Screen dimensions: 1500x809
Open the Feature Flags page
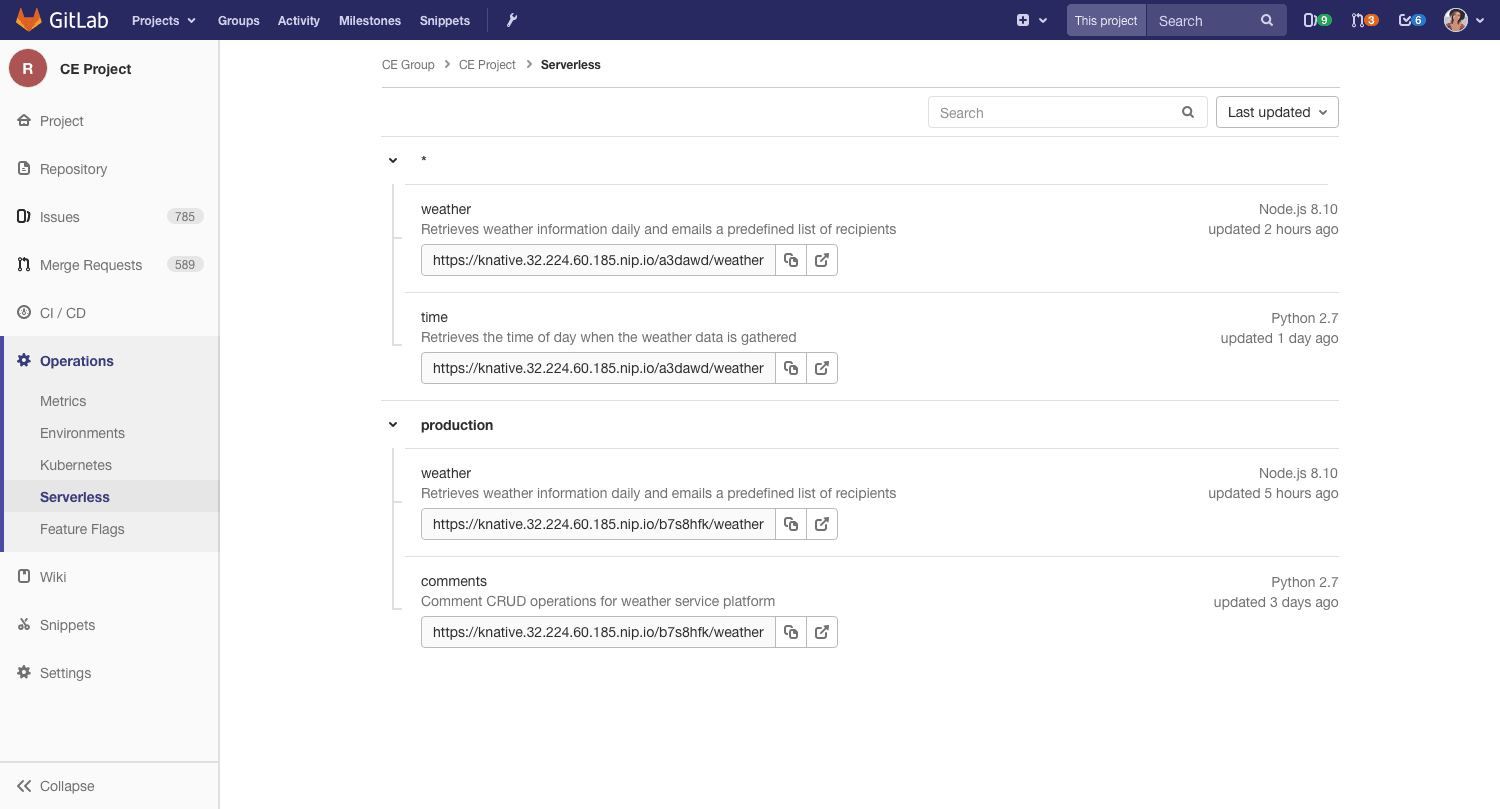tap(82, 528)
